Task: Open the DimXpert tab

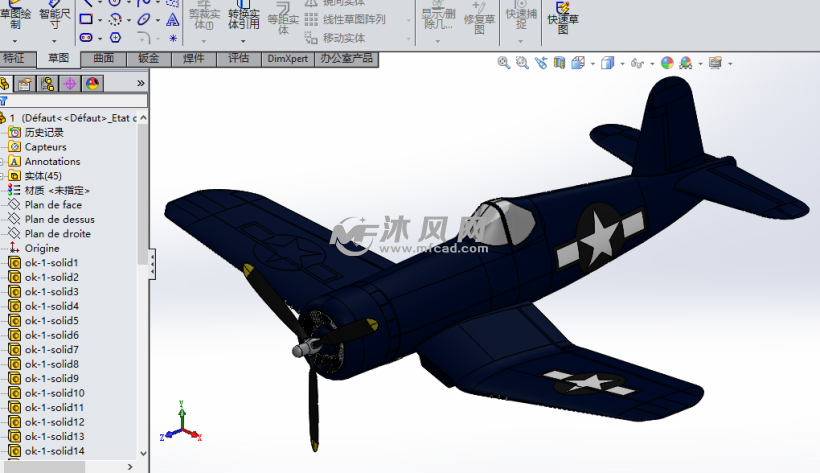Action: (x=288, y=59)
